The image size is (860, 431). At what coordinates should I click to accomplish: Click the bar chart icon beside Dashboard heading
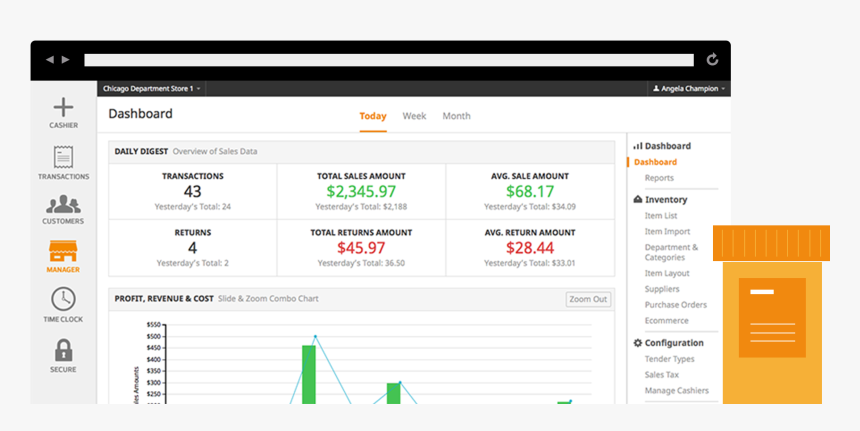[x=637, y=146]
